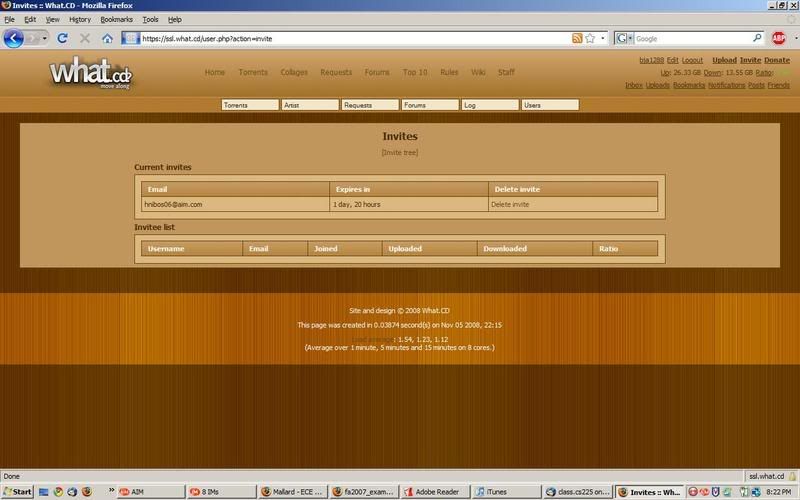Open the address bar history dropdown

coord(603,38)
